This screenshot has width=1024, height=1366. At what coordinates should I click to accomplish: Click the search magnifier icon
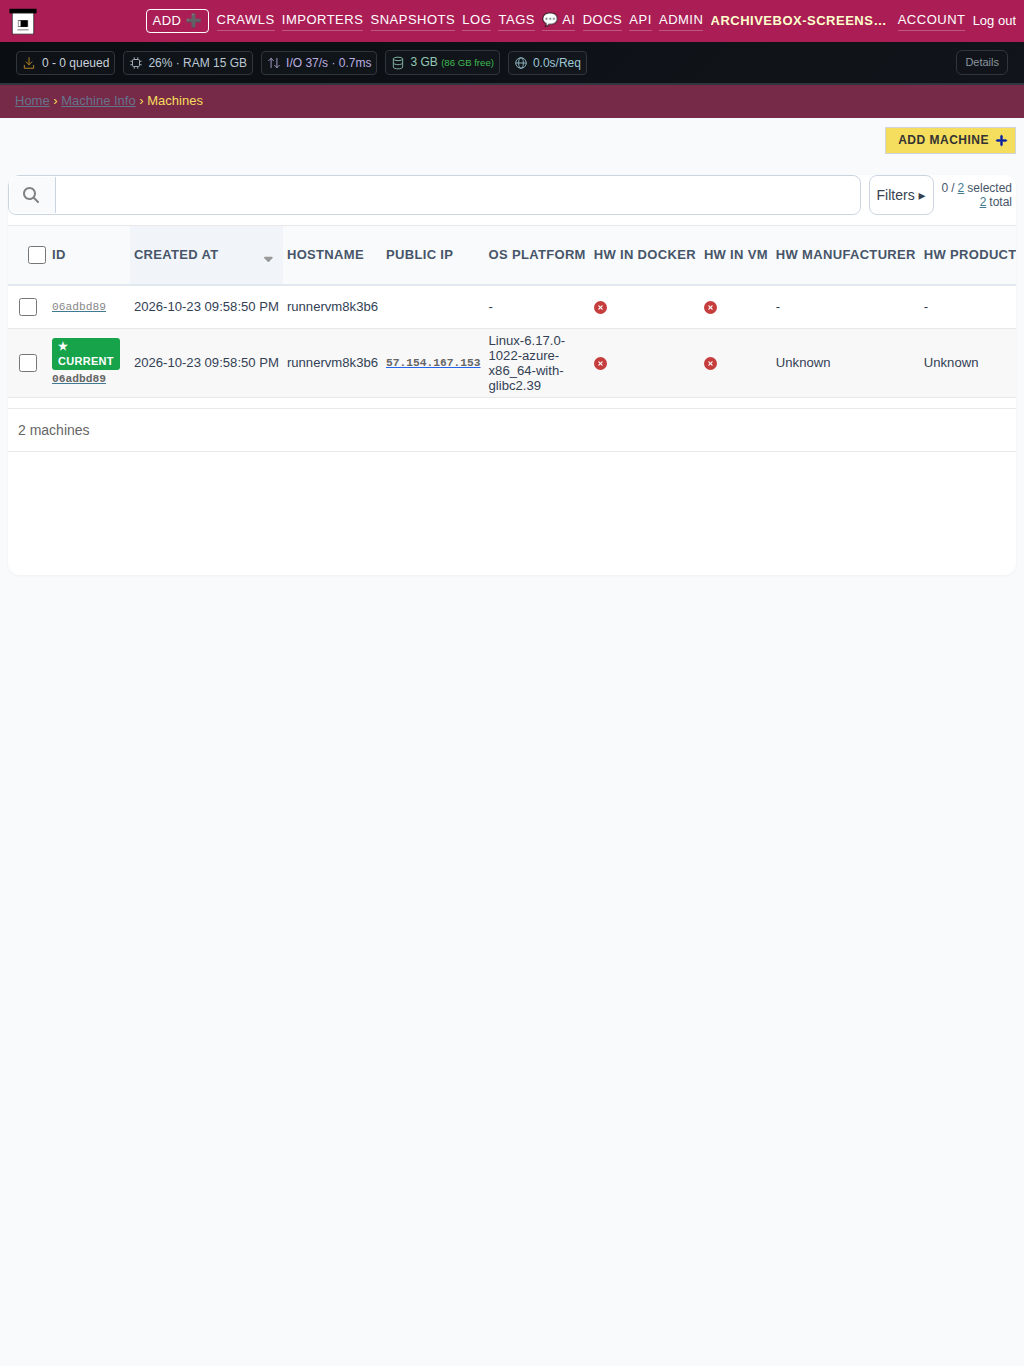click(31, 195)
